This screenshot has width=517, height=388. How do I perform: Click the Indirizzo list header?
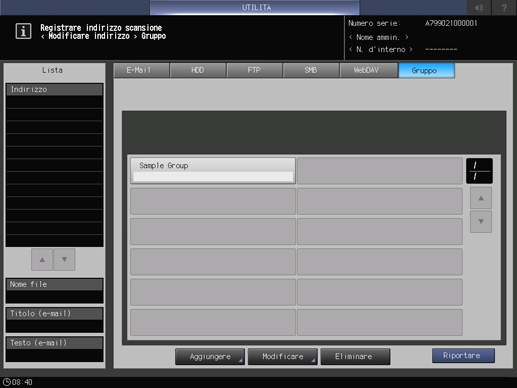tap(54, 89)
